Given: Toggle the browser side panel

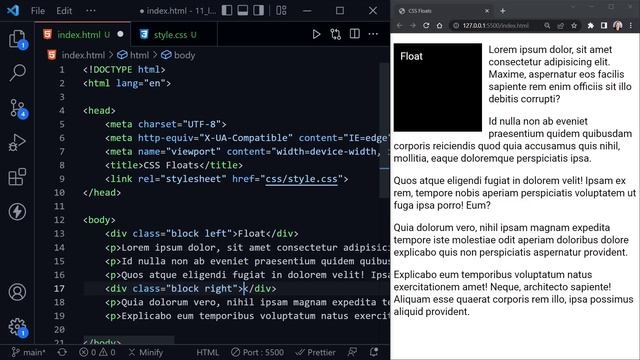Looking at the screenshot, I should [604, 25].
